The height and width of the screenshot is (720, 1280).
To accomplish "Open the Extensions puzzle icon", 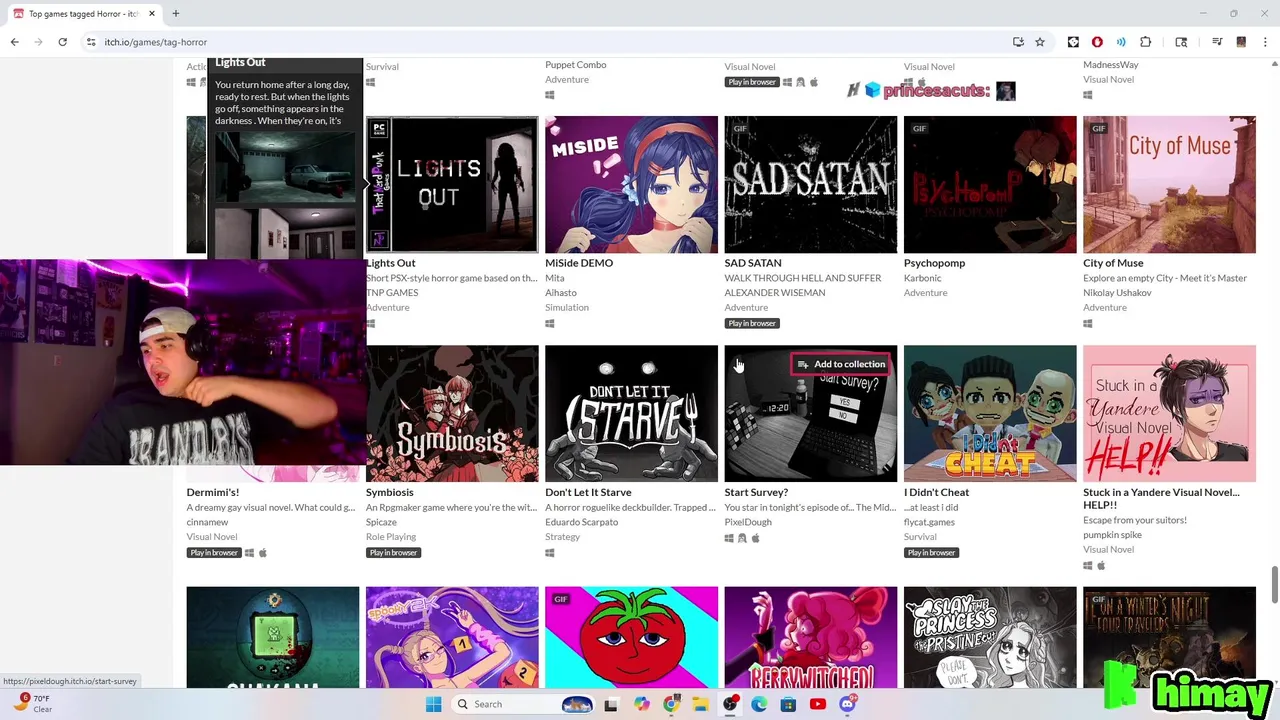I will [x=1146, y=42].
